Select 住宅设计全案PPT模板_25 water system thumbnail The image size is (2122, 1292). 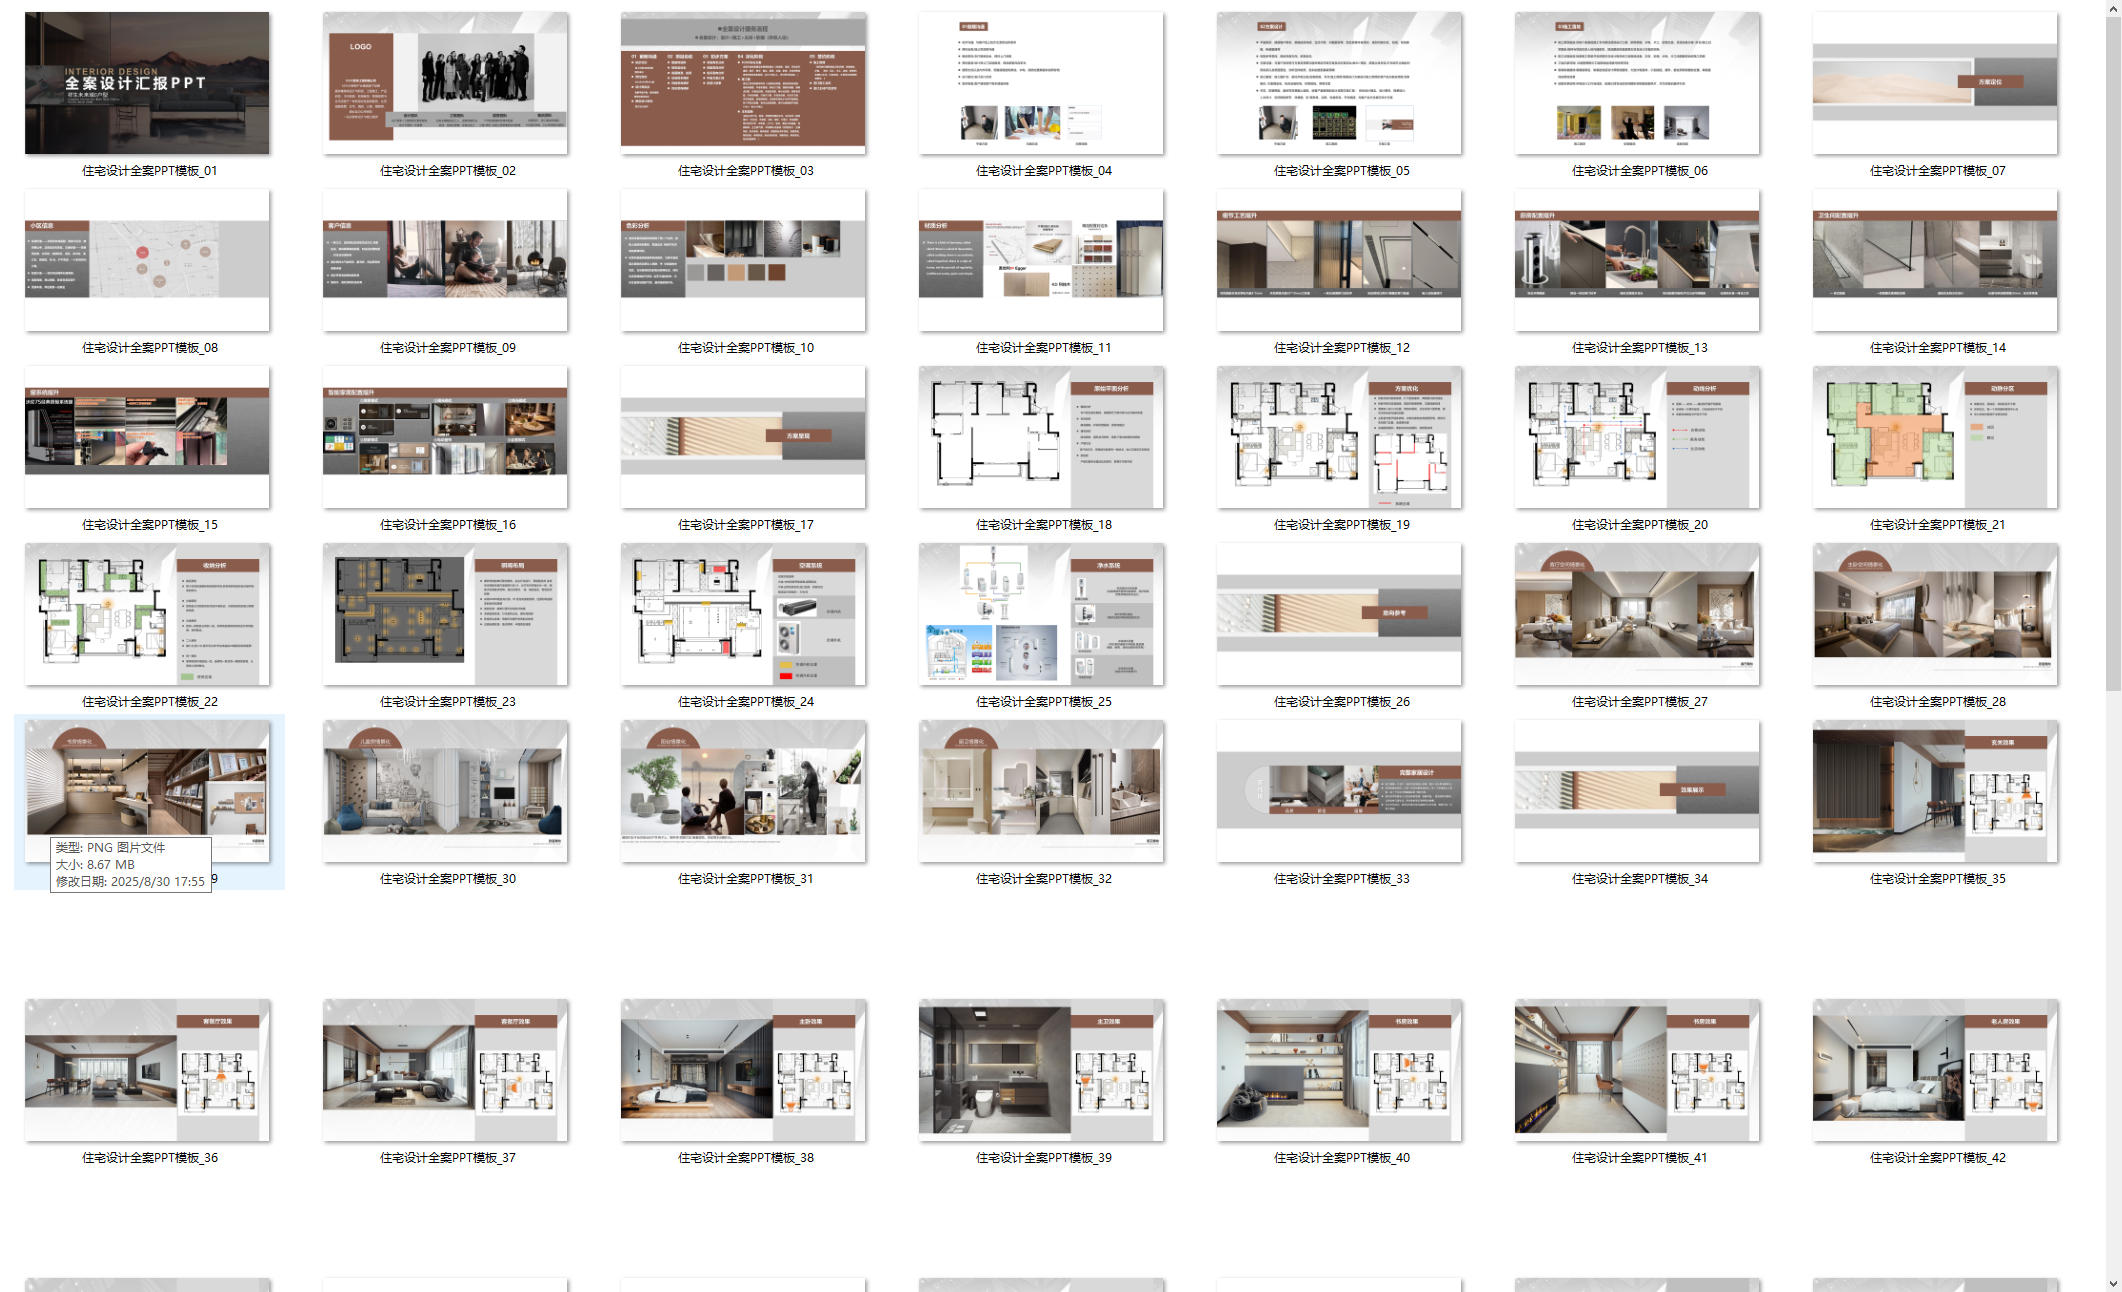1041,614
